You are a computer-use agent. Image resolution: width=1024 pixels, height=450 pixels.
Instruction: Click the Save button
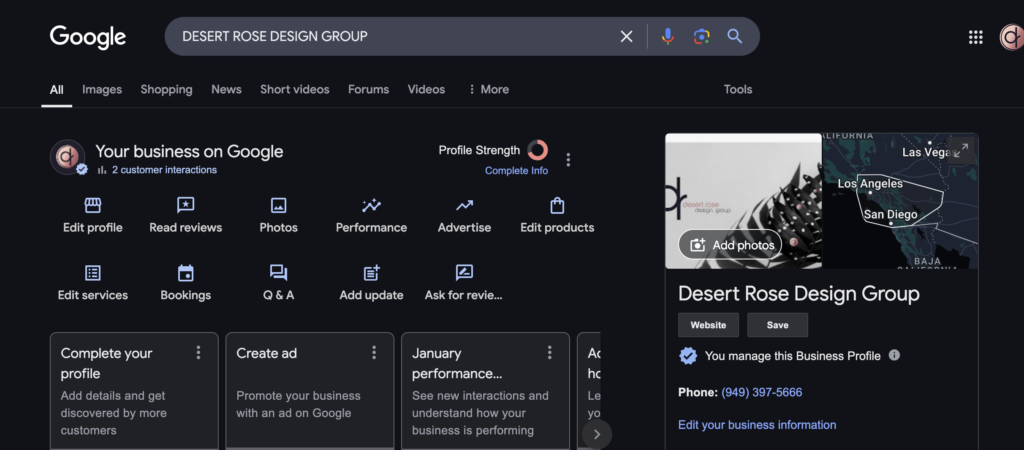(x=778, y=325)
